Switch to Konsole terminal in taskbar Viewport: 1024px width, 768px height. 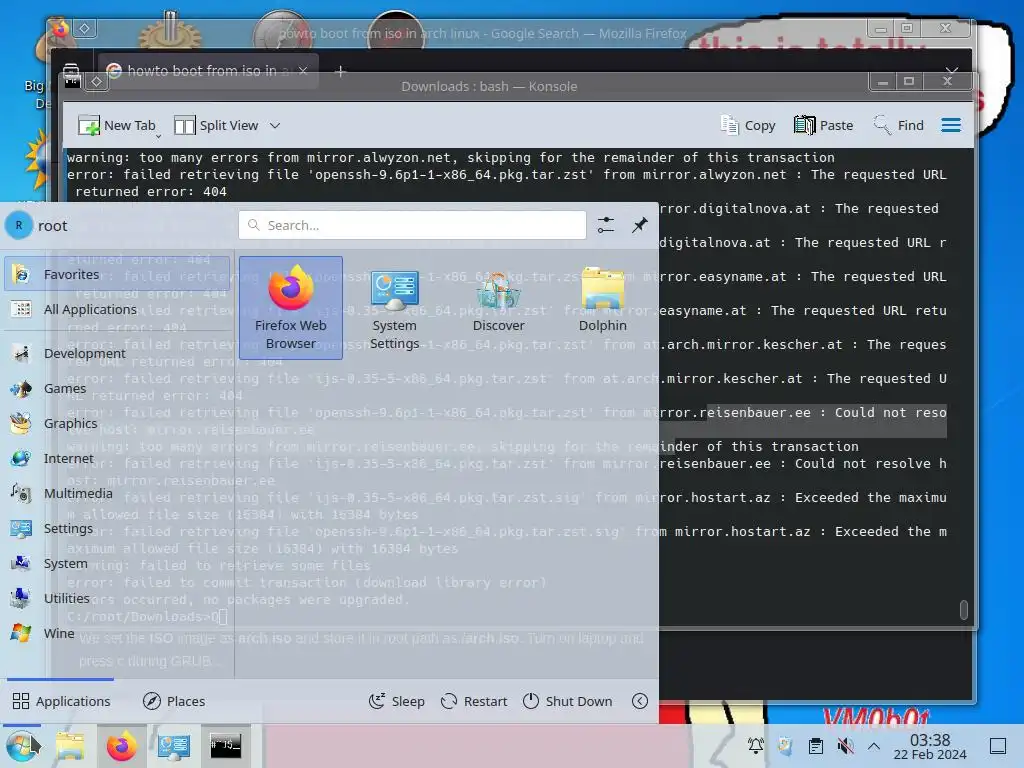pyautogui.click(x=225, y=746)
